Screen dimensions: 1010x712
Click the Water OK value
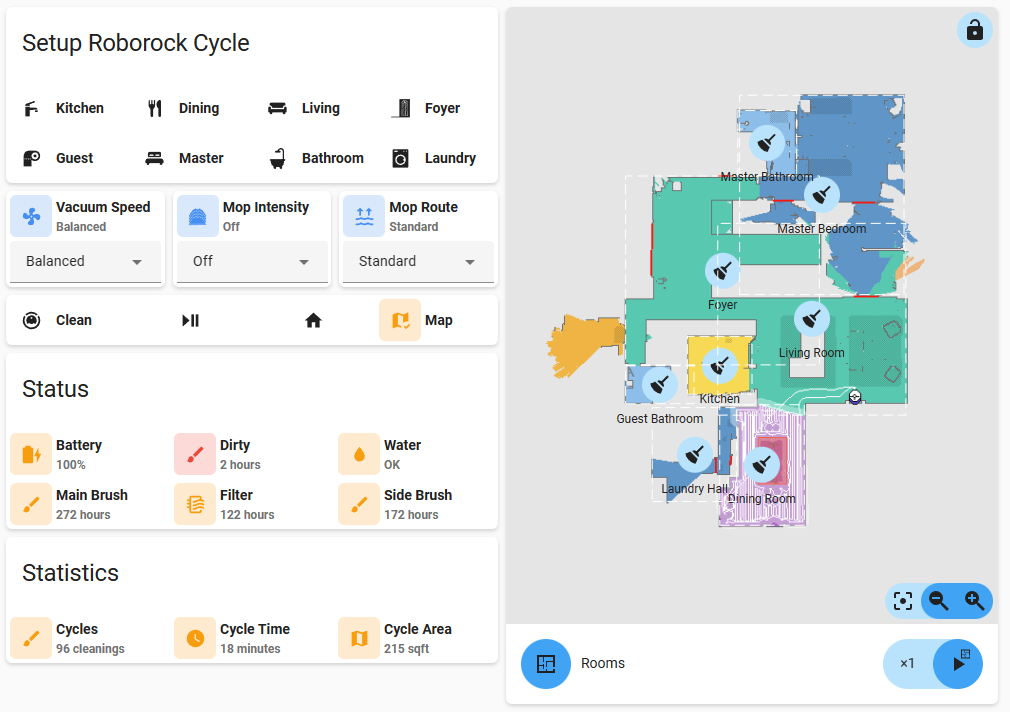point(392,465)
